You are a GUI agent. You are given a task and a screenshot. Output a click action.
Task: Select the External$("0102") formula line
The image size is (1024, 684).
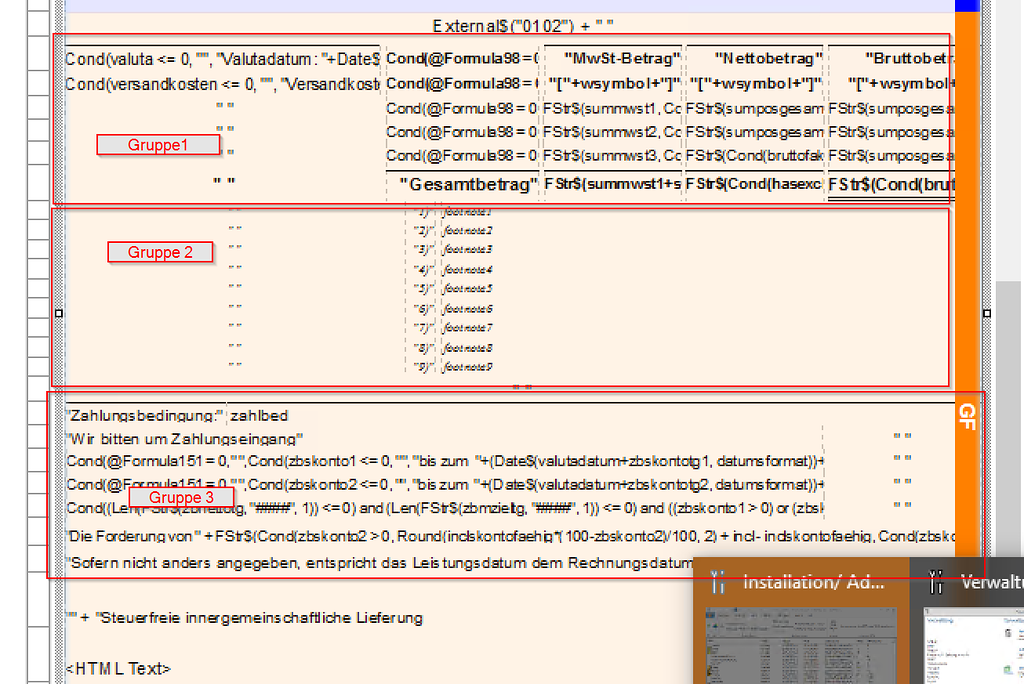[x=522, y=24]
